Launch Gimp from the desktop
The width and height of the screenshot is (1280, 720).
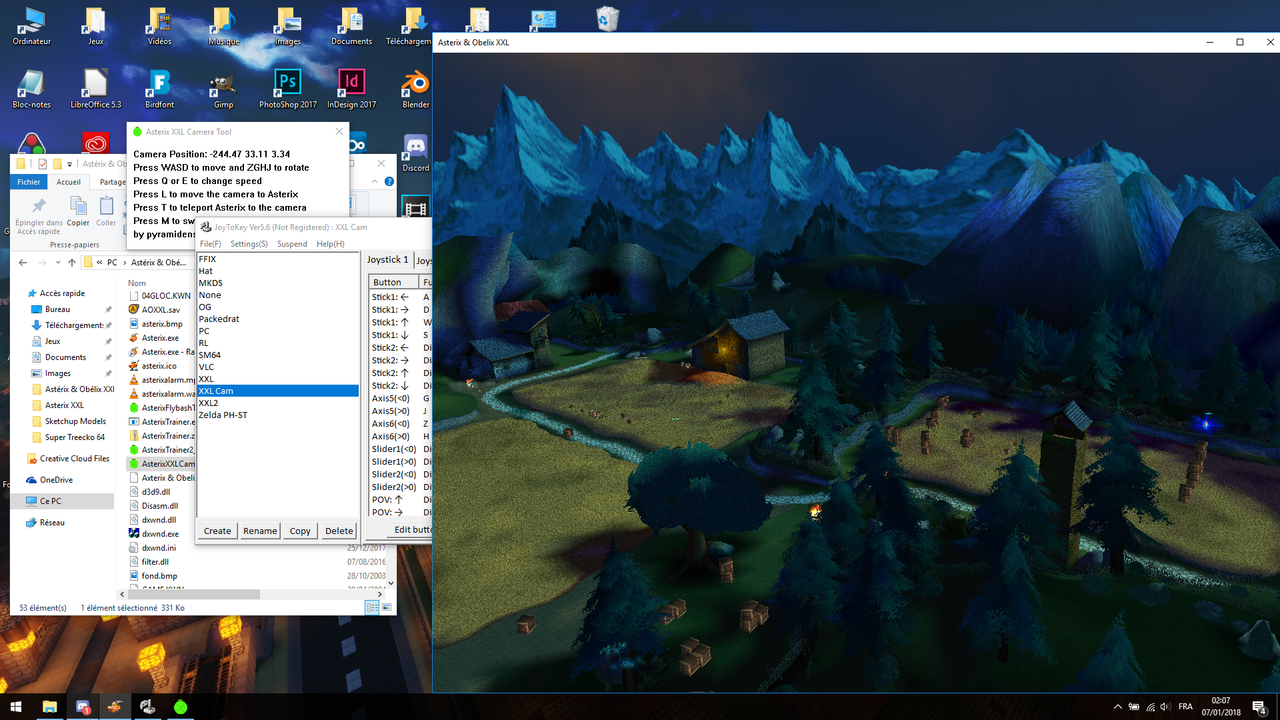pos(223,89)
